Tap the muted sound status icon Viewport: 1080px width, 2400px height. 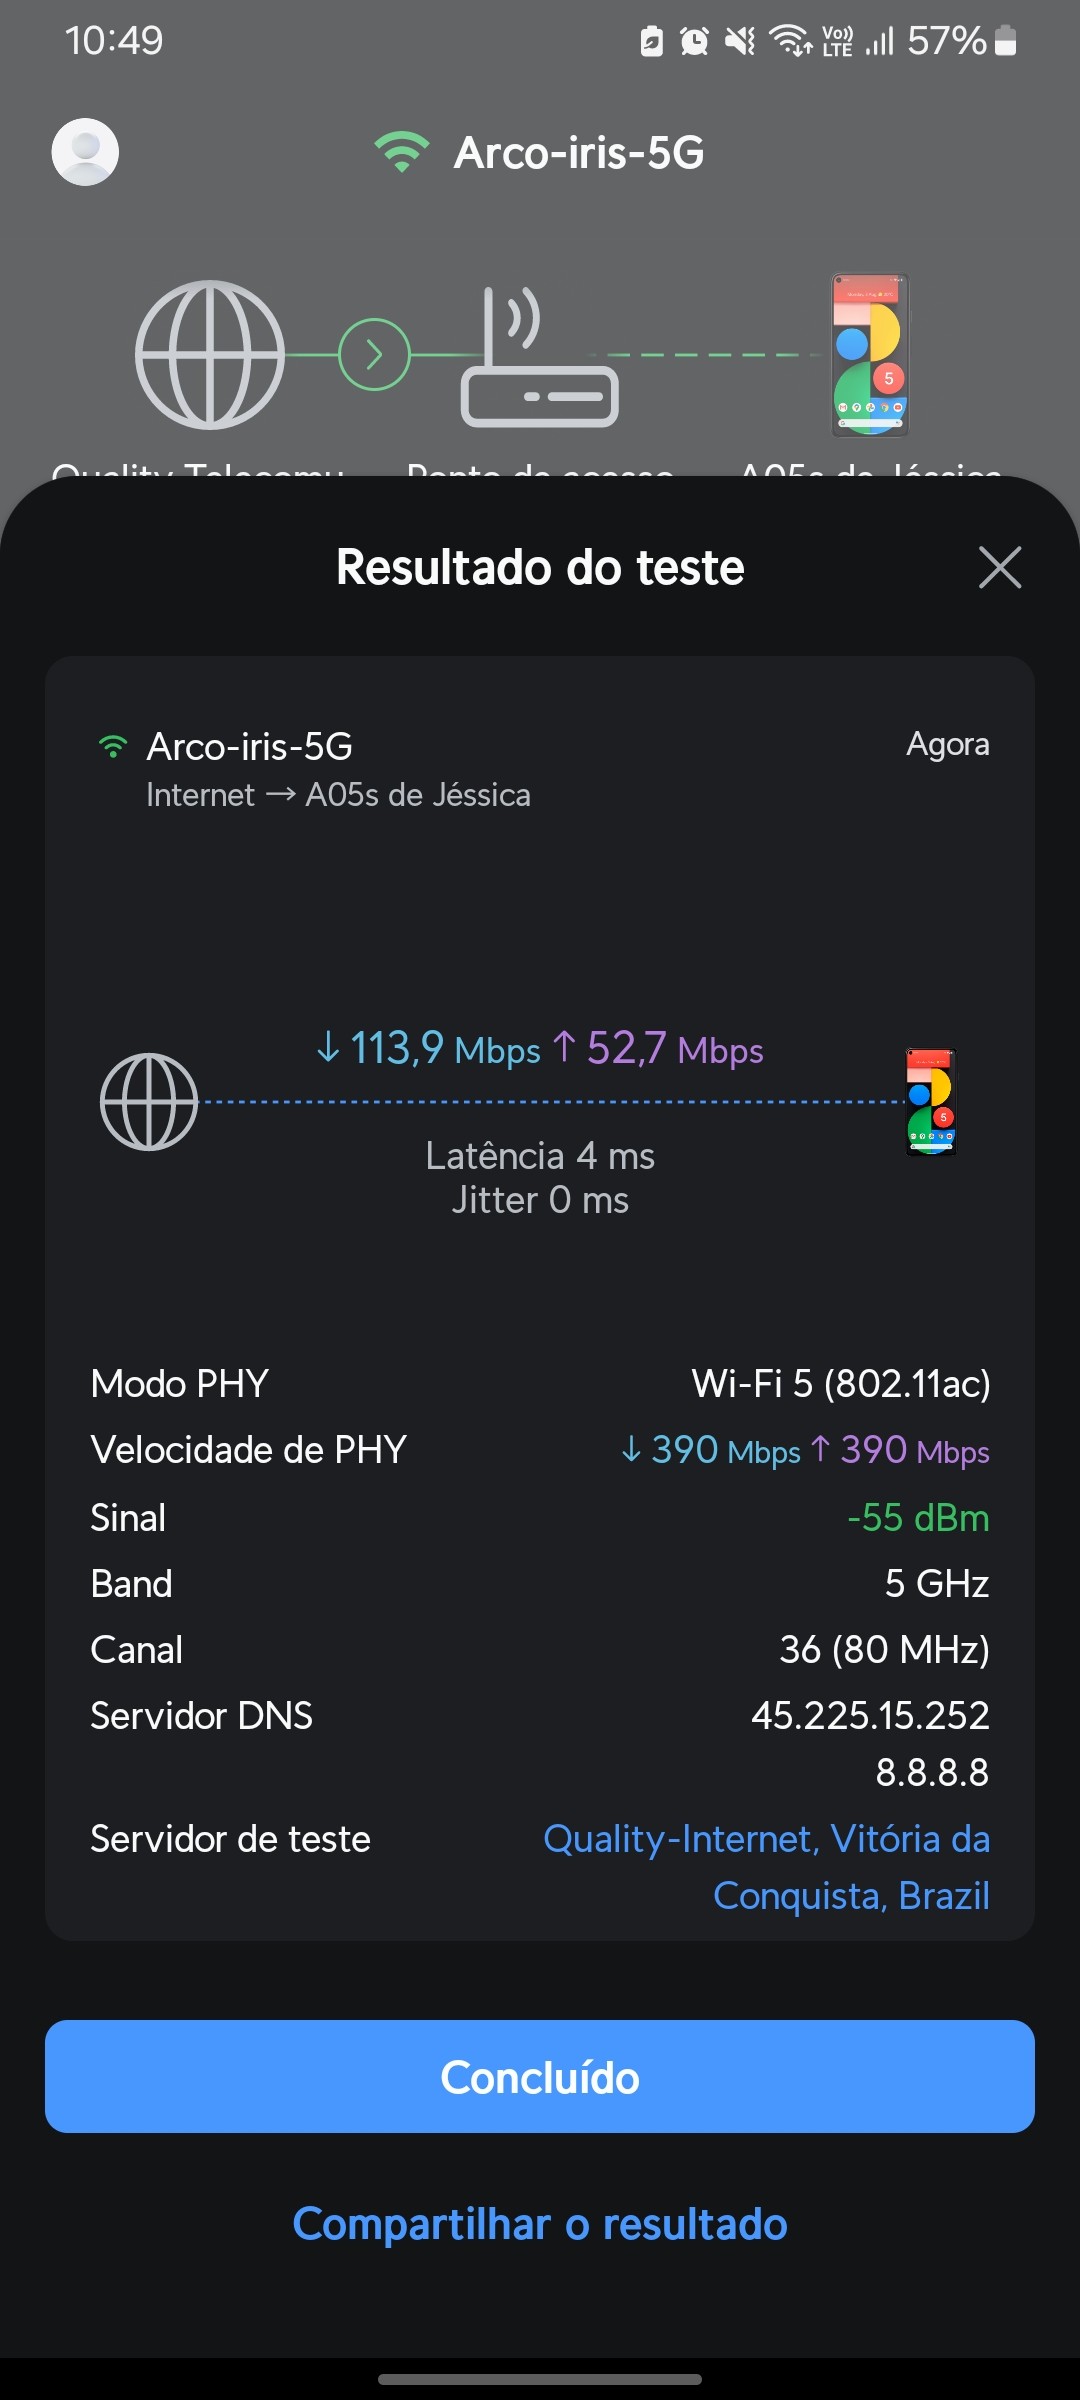click(740, 41)
